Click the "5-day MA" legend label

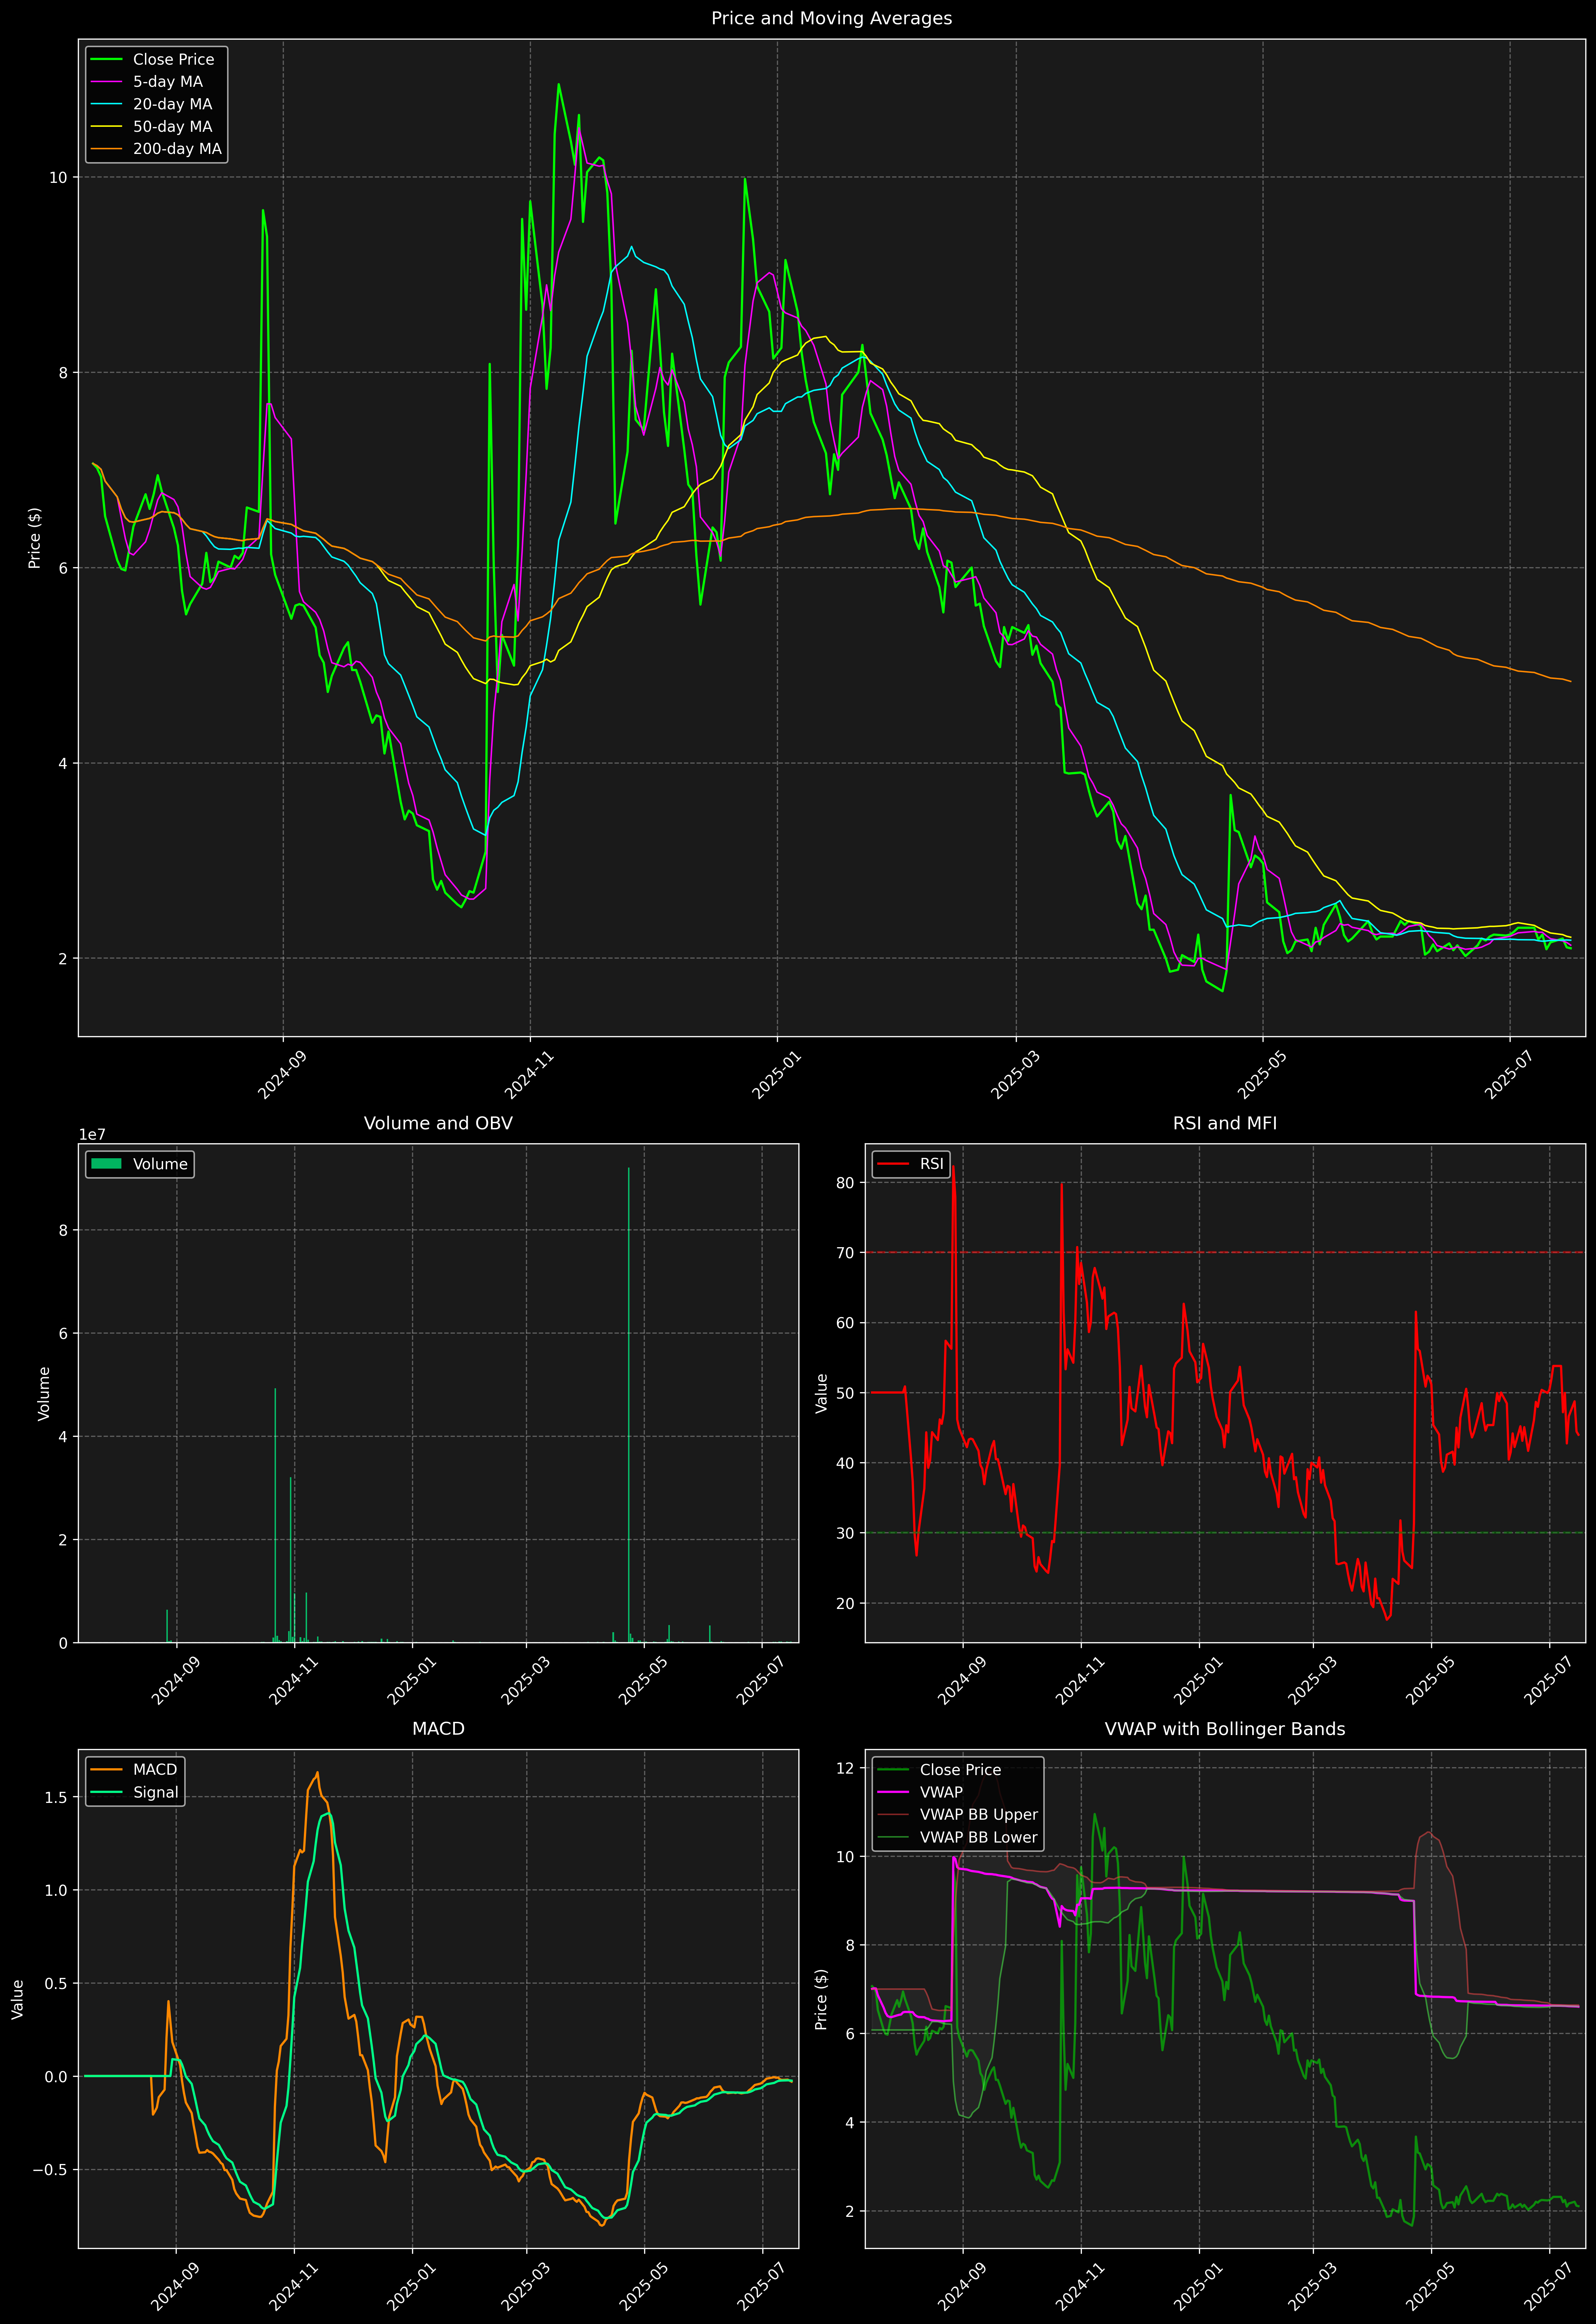pos(168,82)
